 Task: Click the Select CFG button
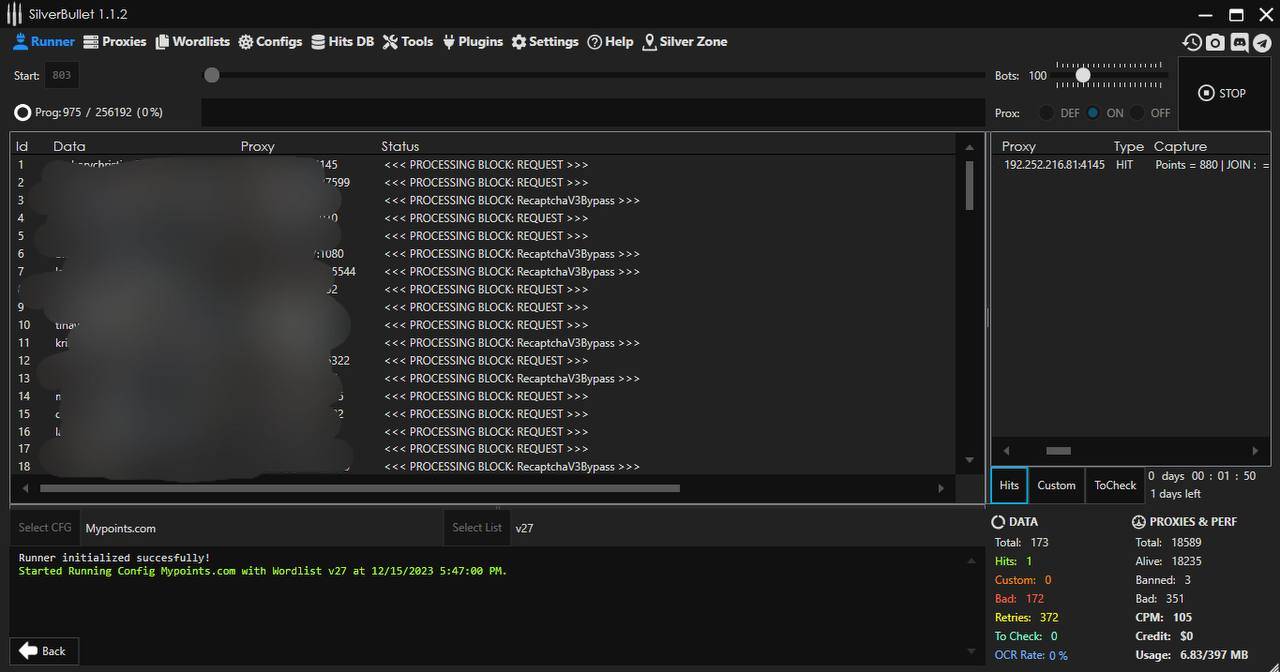45,528
